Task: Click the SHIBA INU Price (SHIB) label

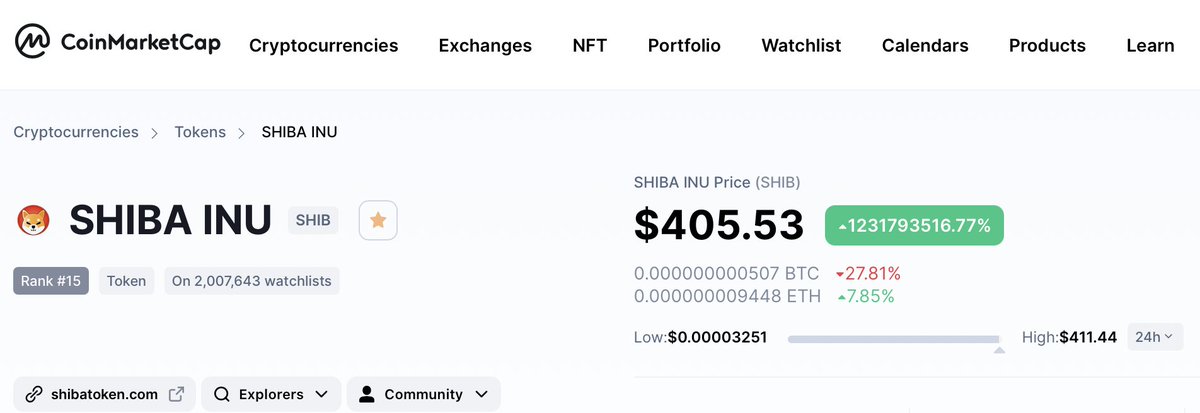Action: 717,183
